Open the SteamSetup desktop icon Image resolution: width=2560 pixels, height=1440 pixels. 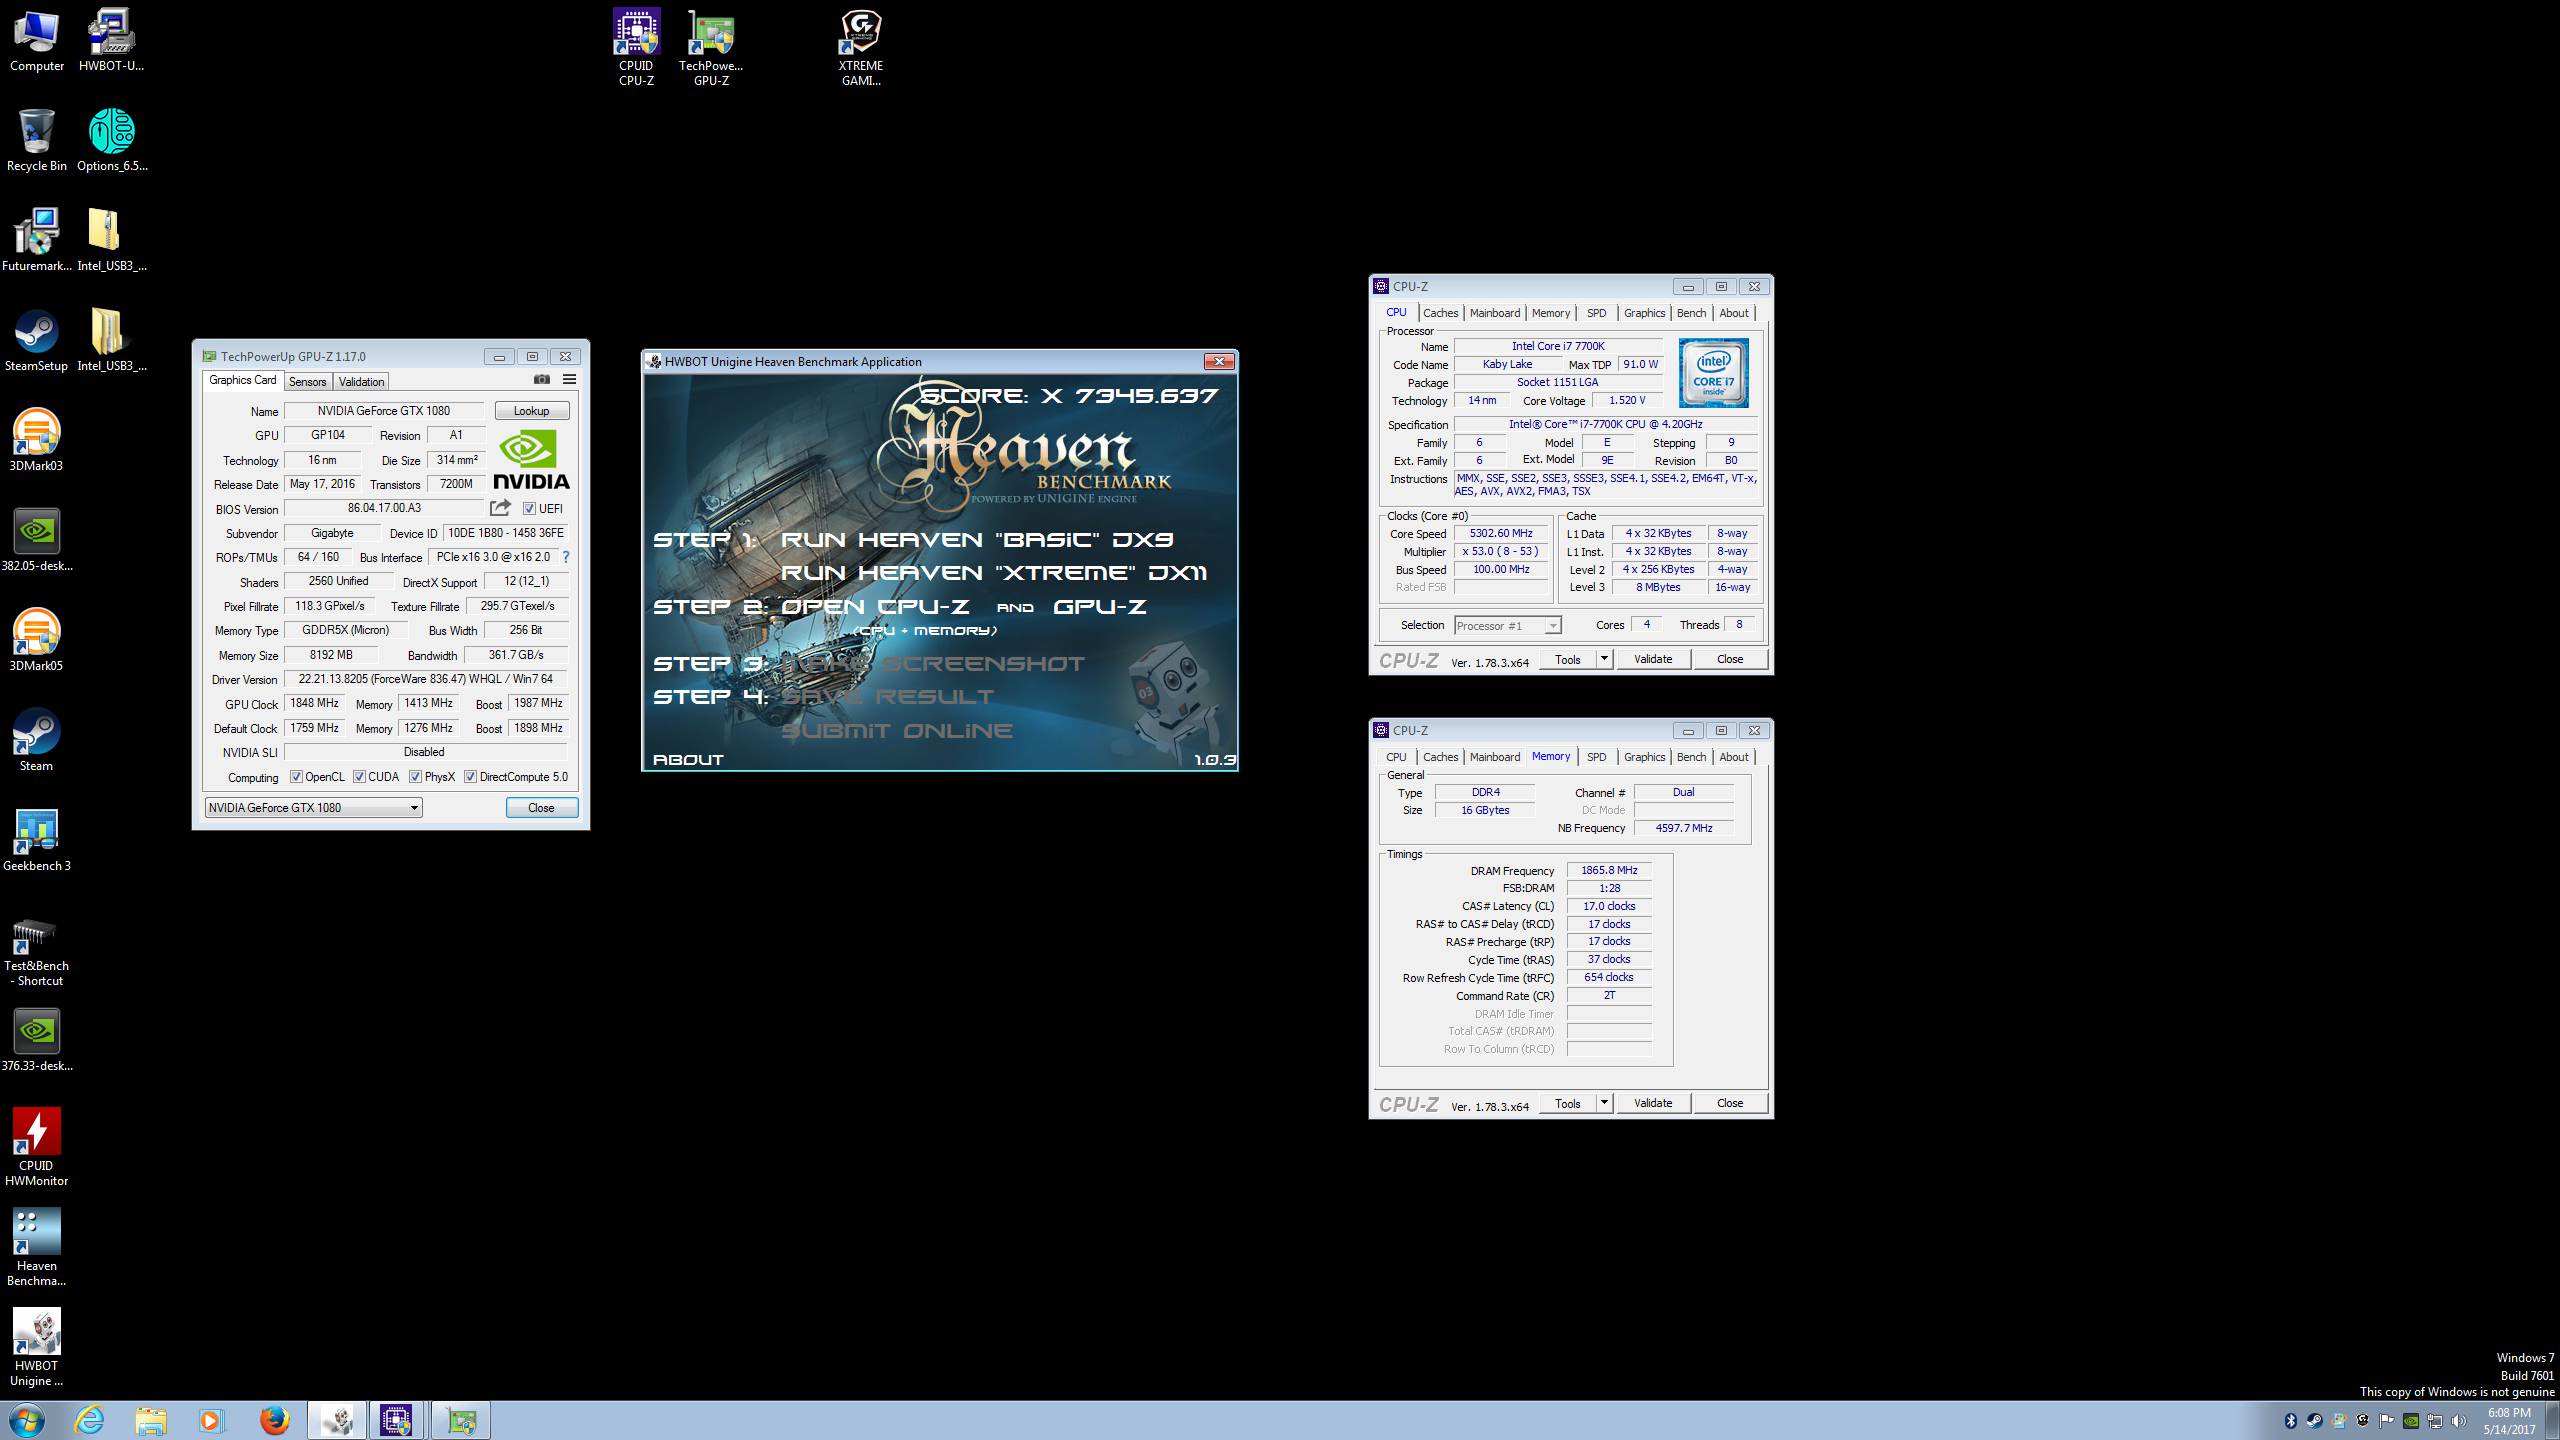point(37,341)
